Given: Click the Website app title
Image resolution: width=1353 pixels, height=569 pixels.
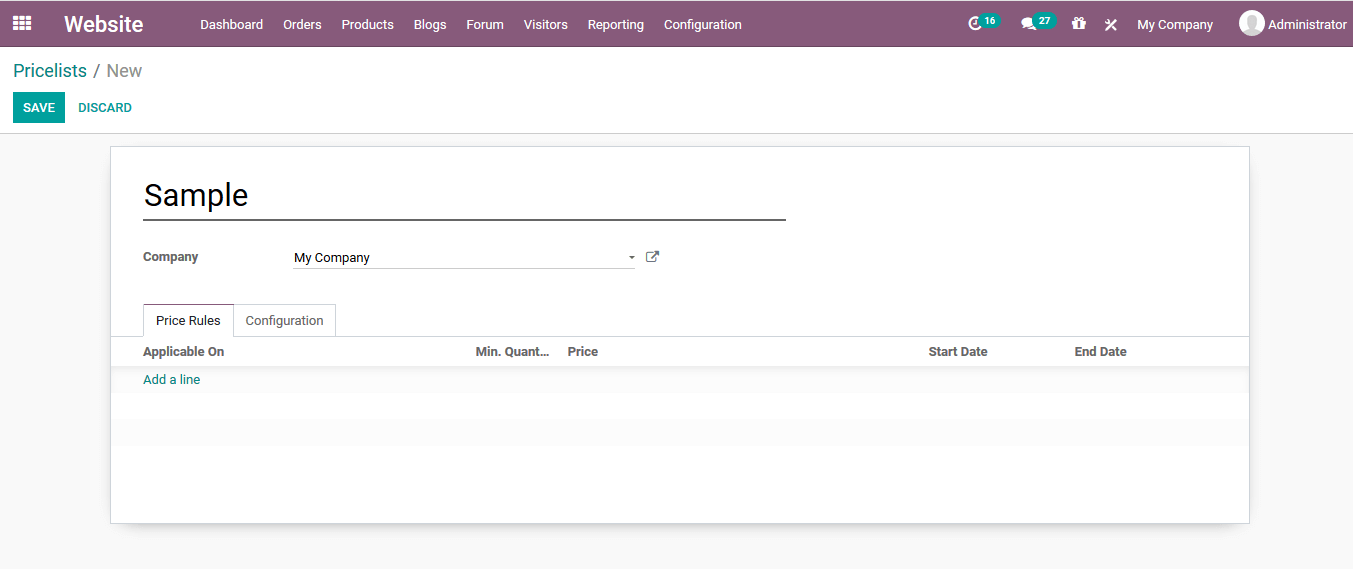Looking at the screenshot, I should click(103, 24).
